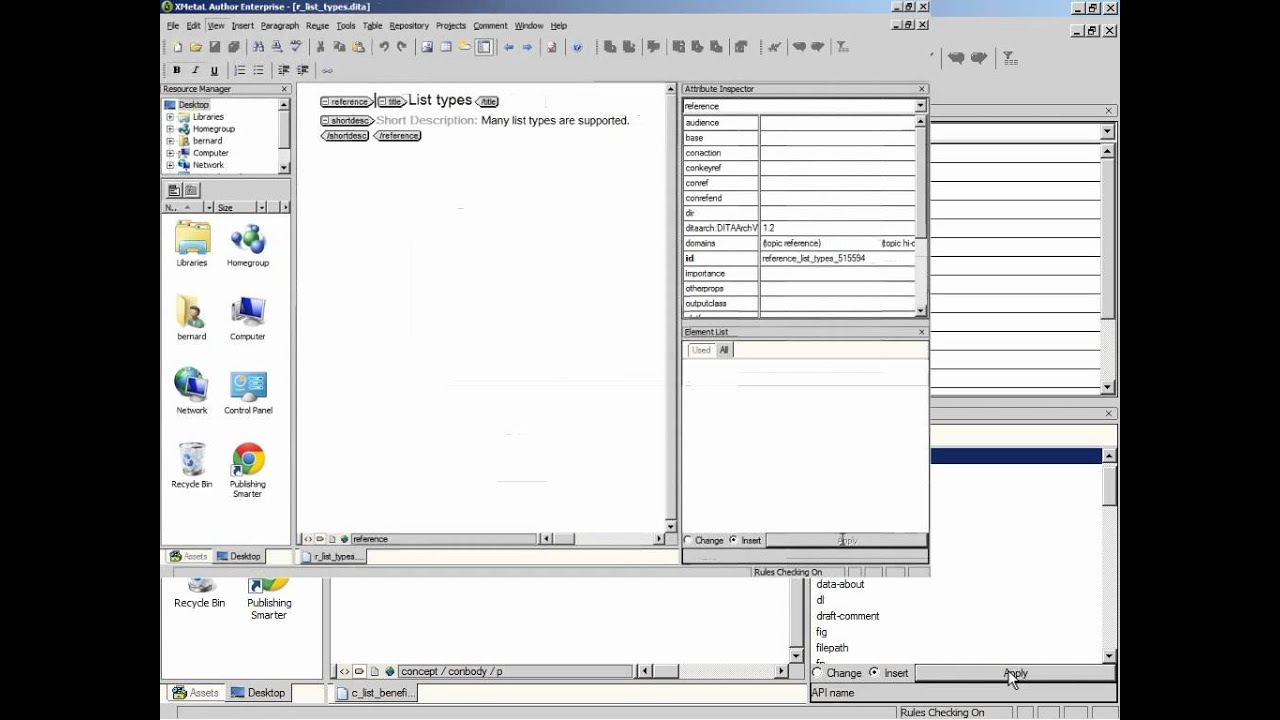The width and height of the screenshot is (1280, 720).
Task: Select the c_list_benefi document tab in back window
Action: pos(375,693)
